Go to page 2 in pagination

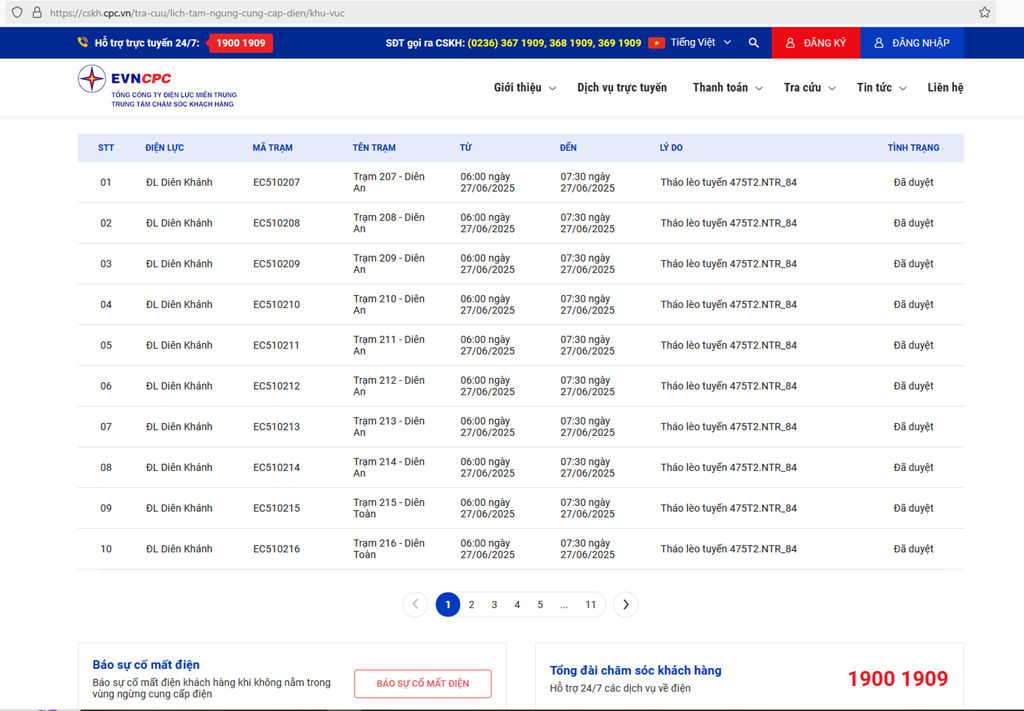[x=472, y=605]
